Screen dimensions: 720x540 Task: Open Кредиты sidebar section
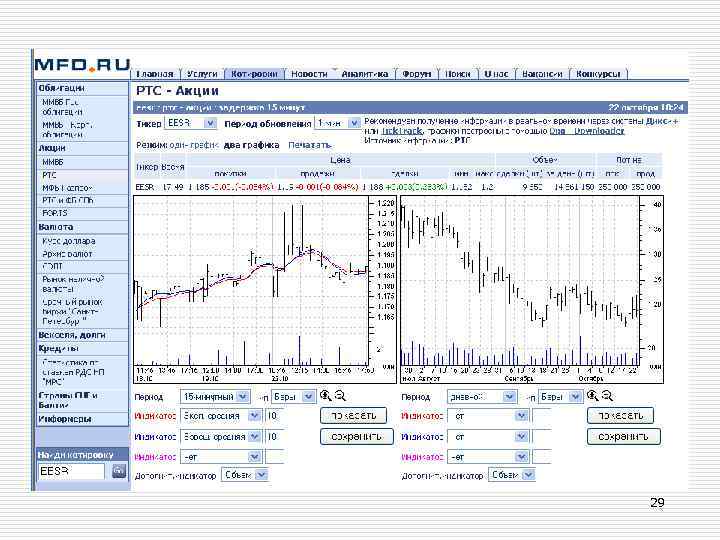pyautogui.click(x=59, y=348)
